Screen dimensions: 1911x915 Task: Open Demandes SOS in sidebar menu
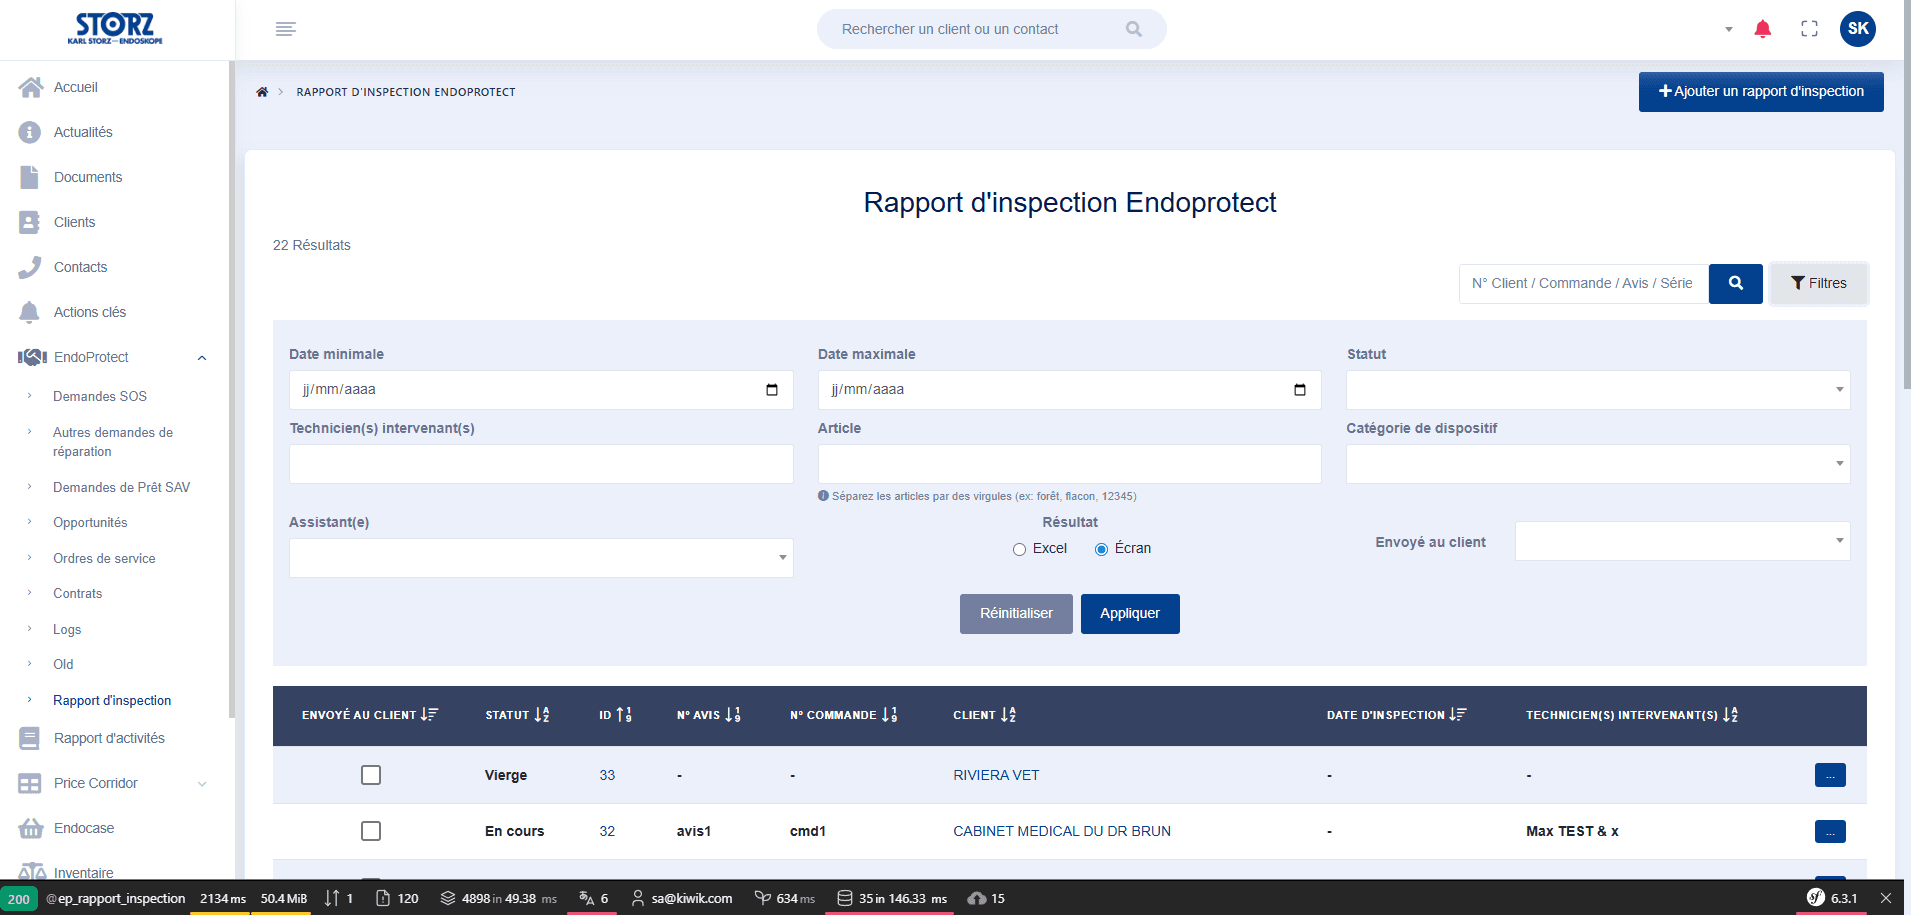(x=100, y=397)
